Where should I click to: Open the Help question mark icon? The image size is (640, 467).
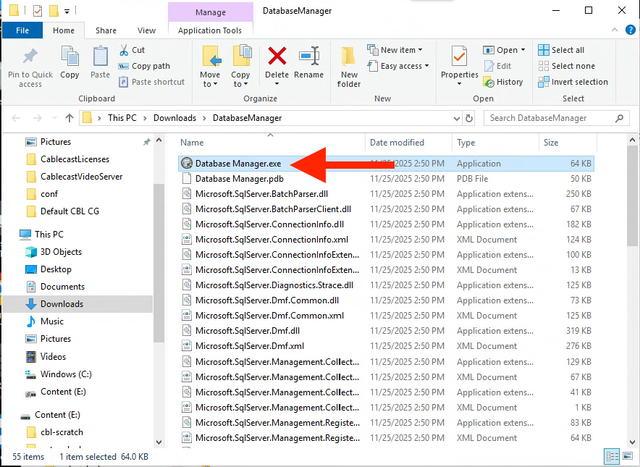(x=630, y=30)
